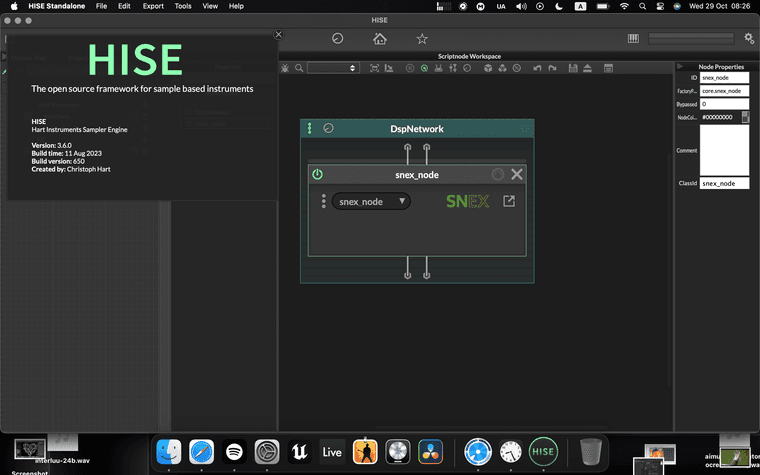
Task: Click the greyed circled X icon in toolbar
Action: (410, 68)
